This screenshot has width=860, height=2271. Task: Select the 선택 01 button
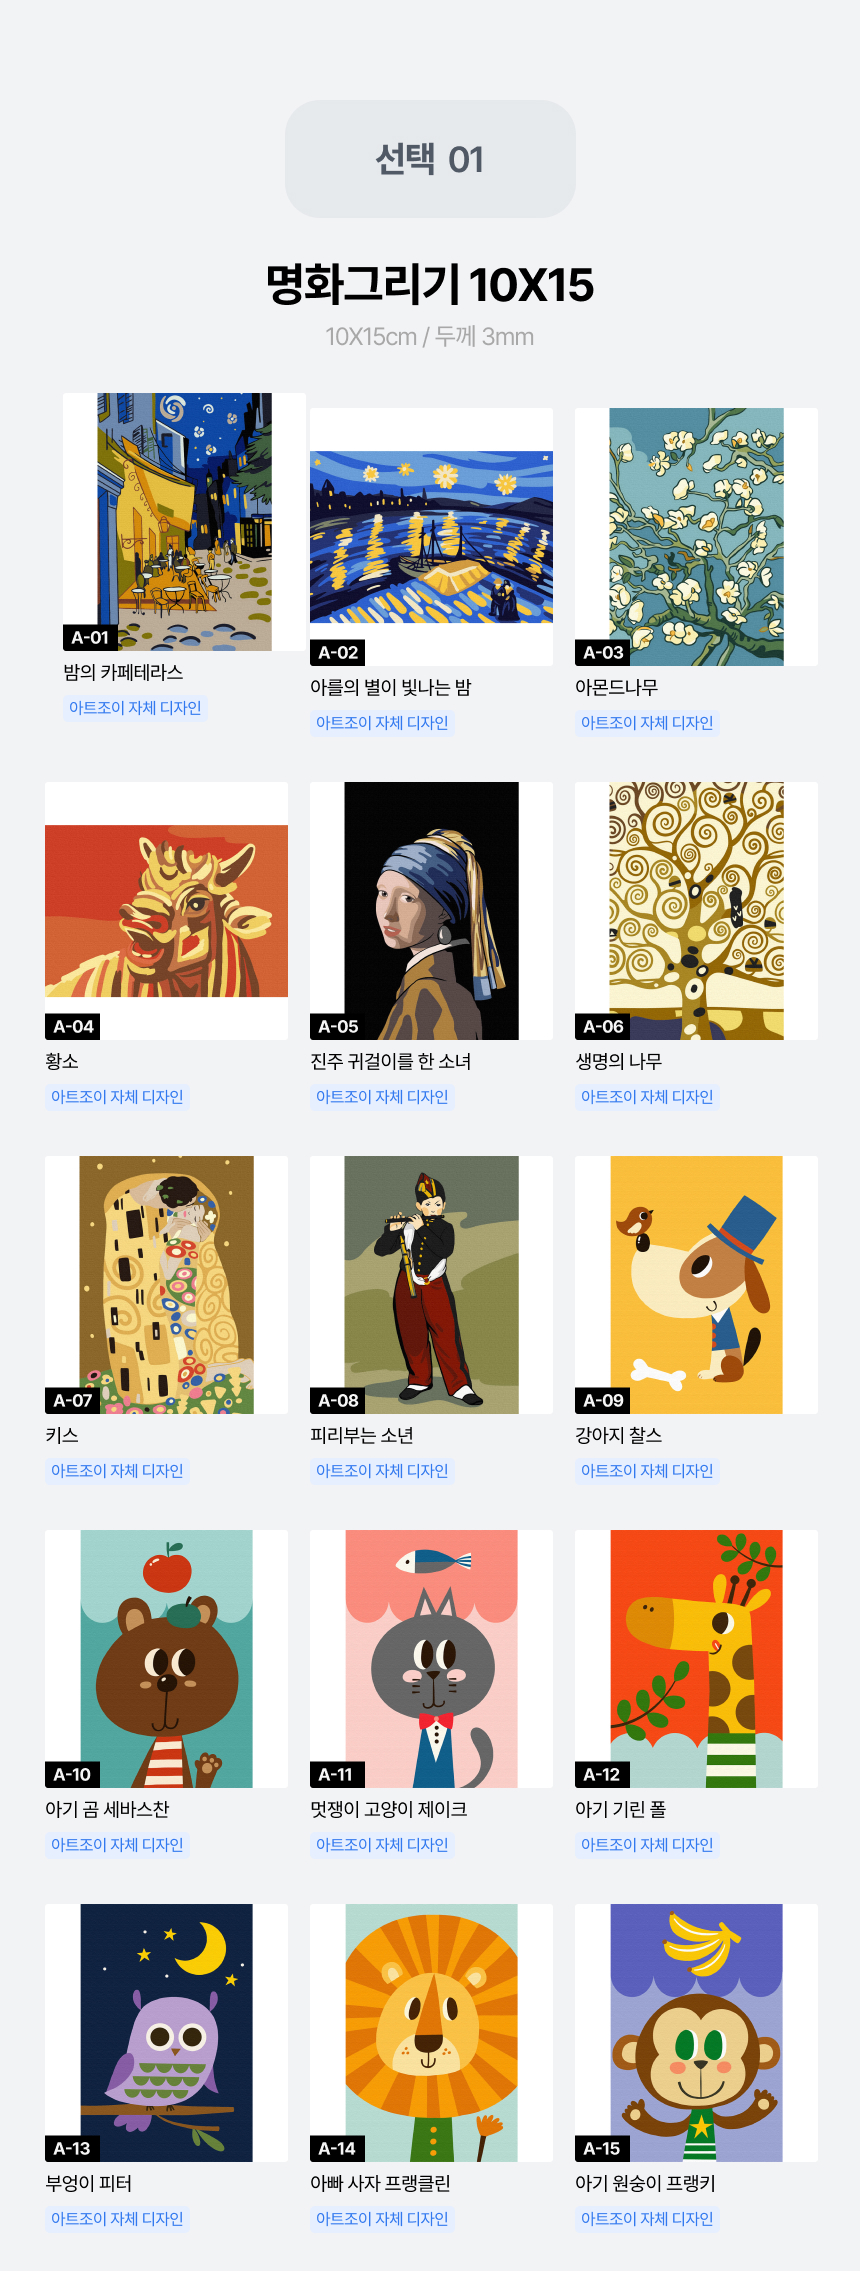[x=430, y=159]
